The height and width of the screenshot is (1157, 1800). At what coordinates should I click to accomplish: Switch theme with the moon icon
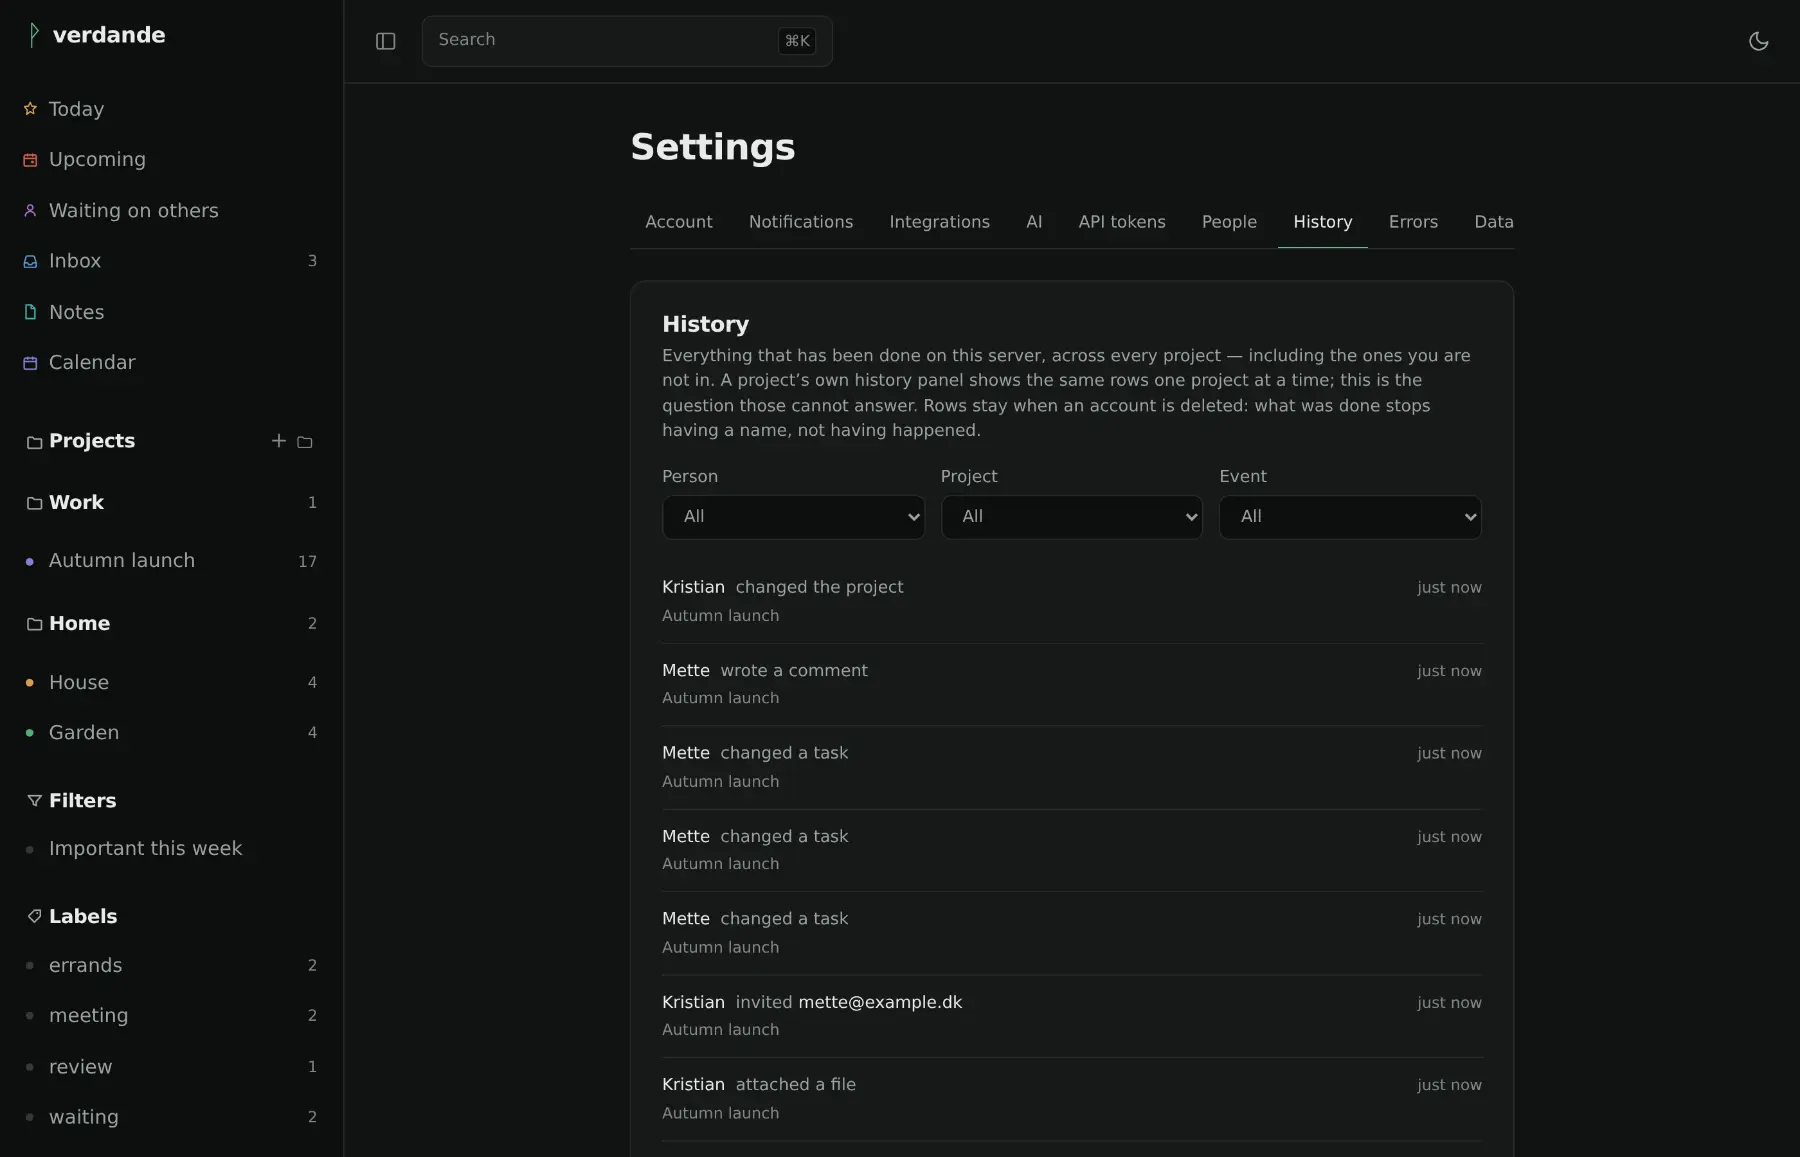coord(1758,41)
